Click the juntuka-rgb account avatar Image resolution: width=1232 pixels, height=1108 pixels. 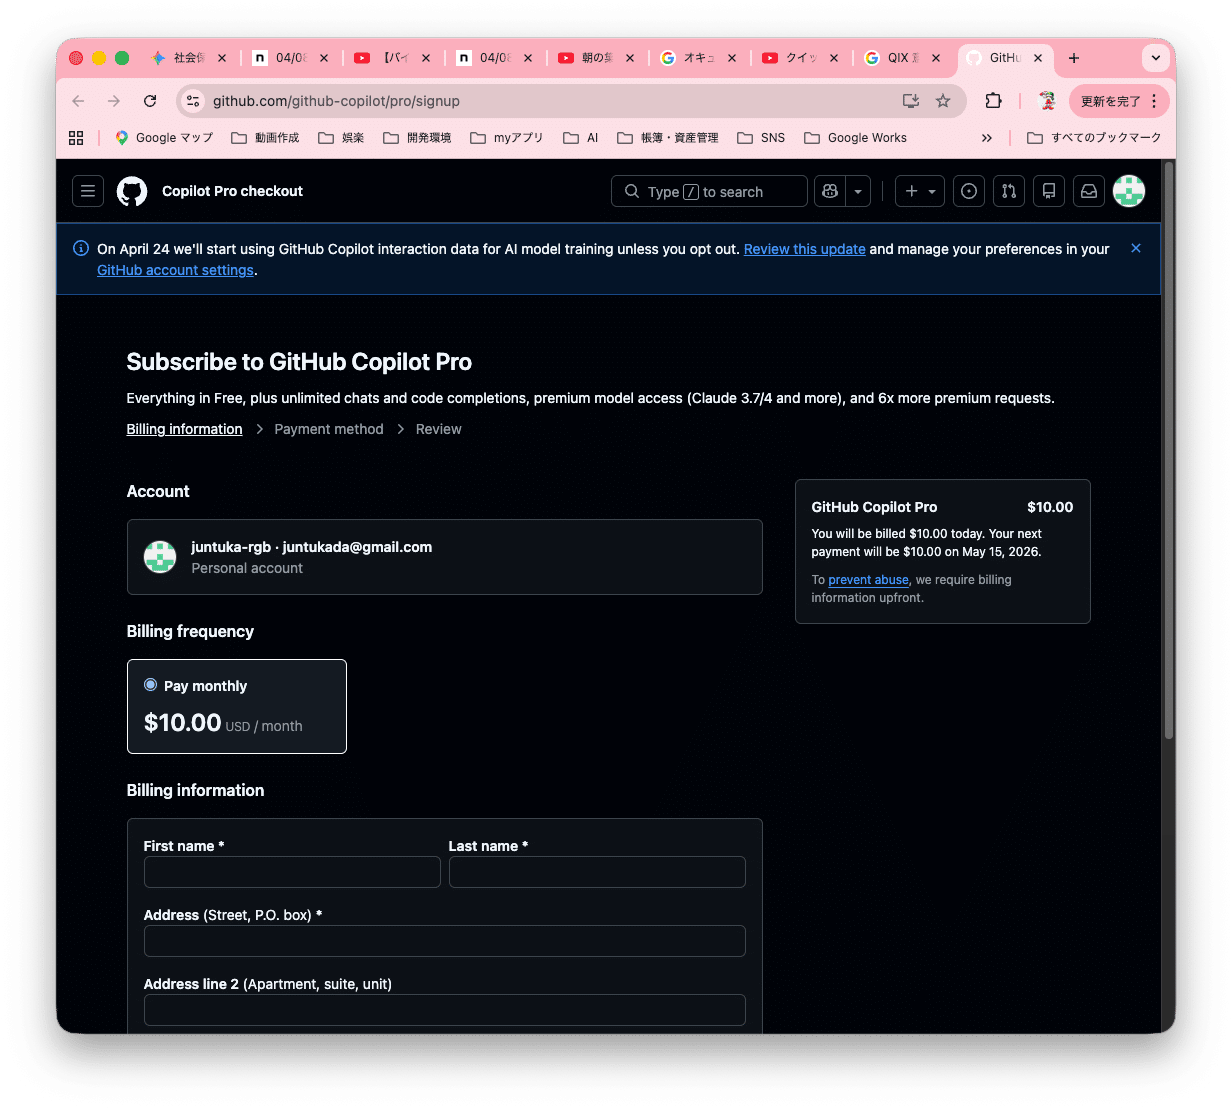(160, 557)
